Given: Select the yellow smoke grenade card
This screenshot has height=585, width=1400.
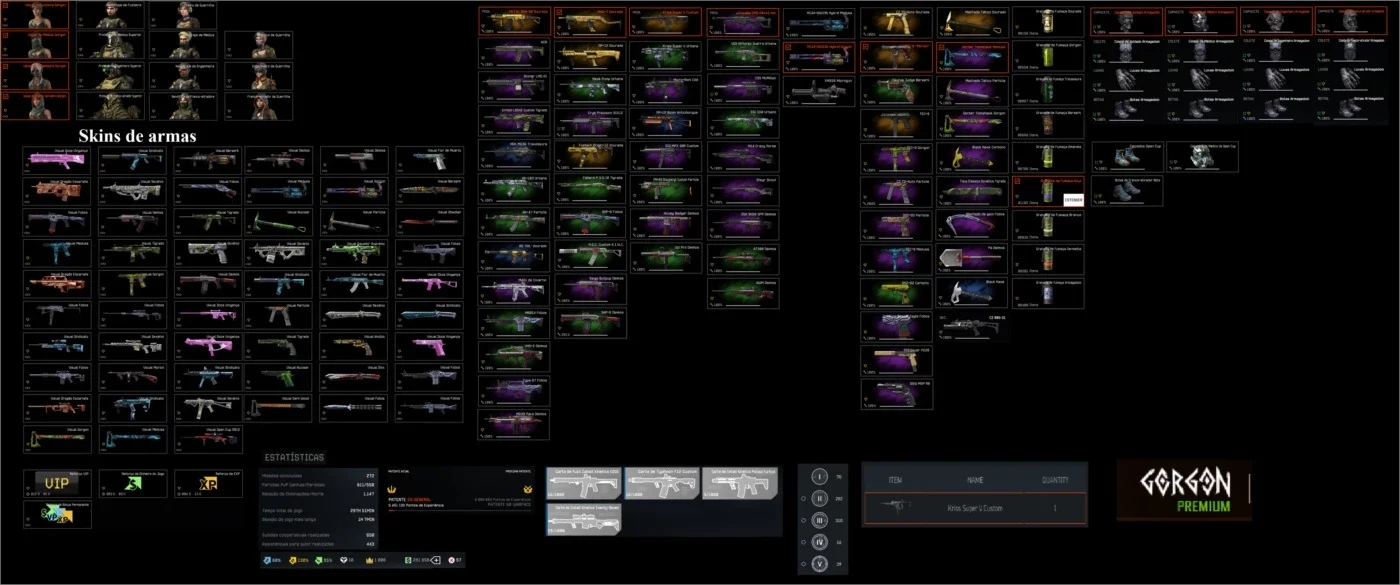Looking at the screenshot, I should (1048, 157).
